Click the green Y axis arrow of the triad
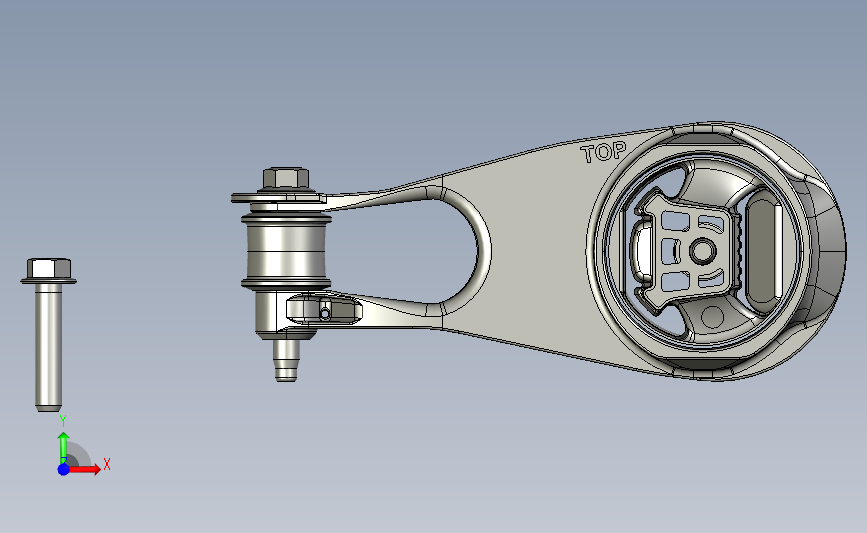 coord(64,448)
